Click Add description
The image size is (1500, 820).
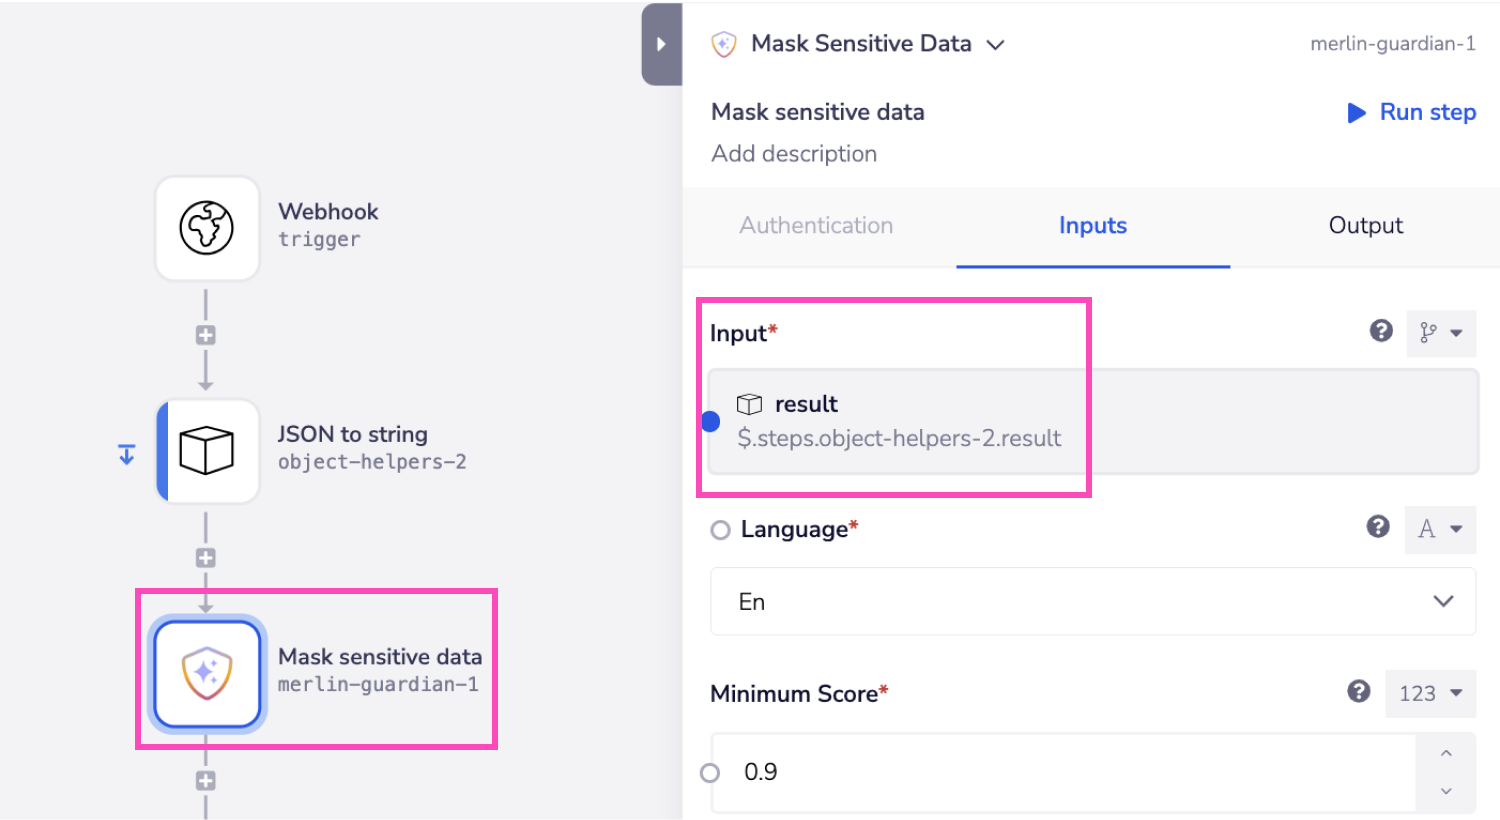[x=794, y=153]
